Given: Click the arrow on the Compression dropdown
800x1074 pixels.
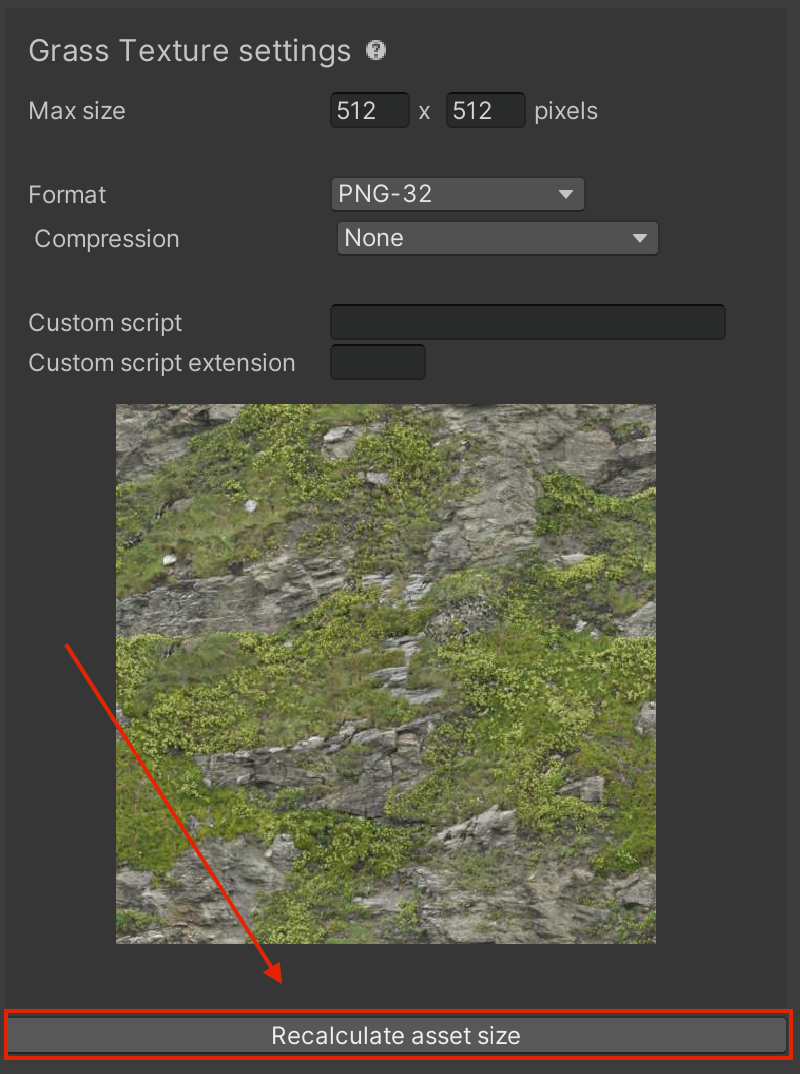Looking at the screenshot, I should point(640,238).
